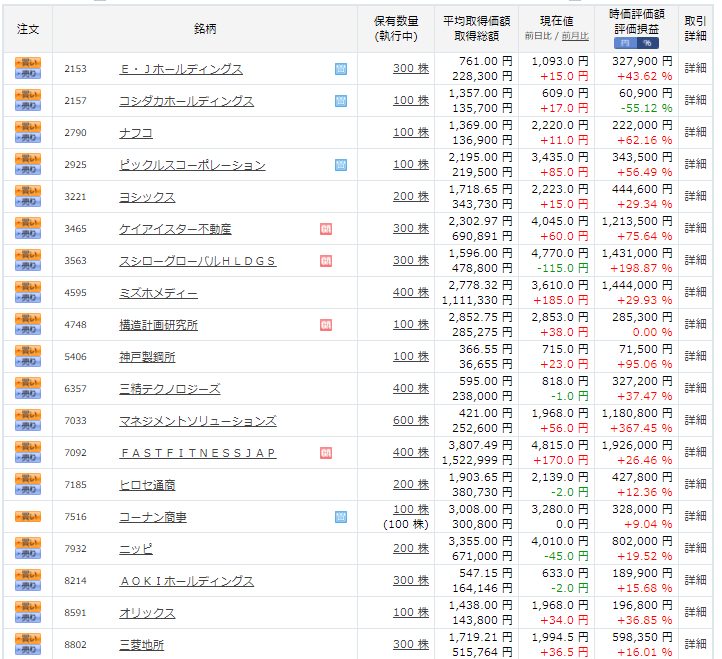The image size is (722, 659).
Task: Click the blue badge icon beside ピックルスコーポレーション
Action: pyautogui.click(x=341, y=165)
